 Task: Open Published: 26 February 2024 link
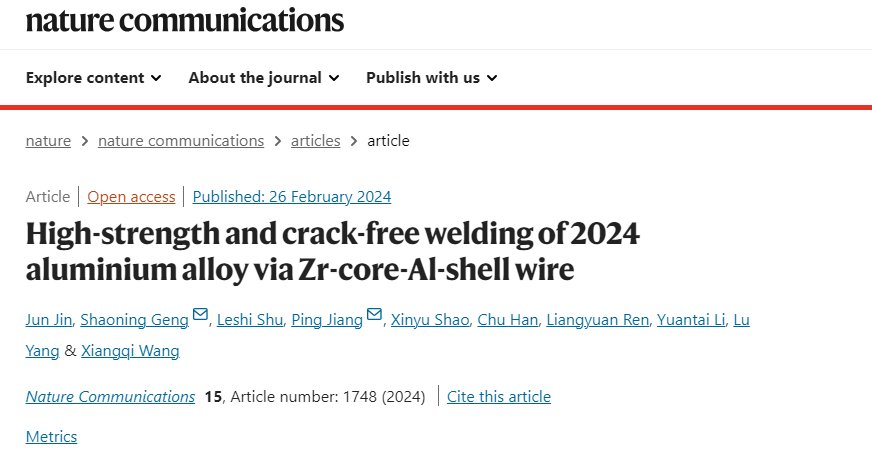point(292,197)
